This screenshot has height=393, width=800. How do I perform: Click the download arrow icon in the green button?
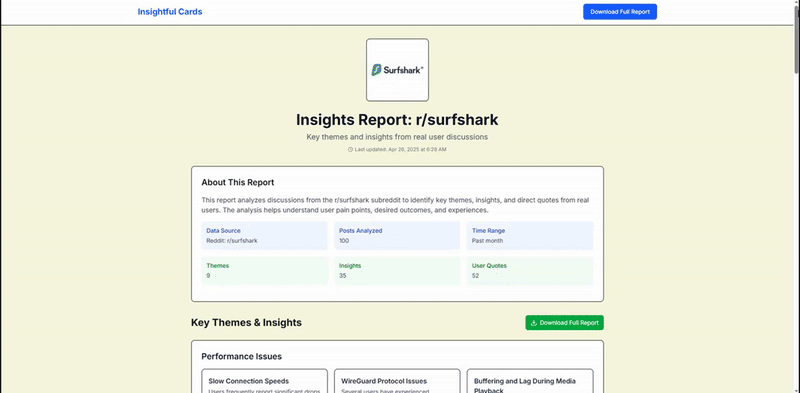(534, 323)
